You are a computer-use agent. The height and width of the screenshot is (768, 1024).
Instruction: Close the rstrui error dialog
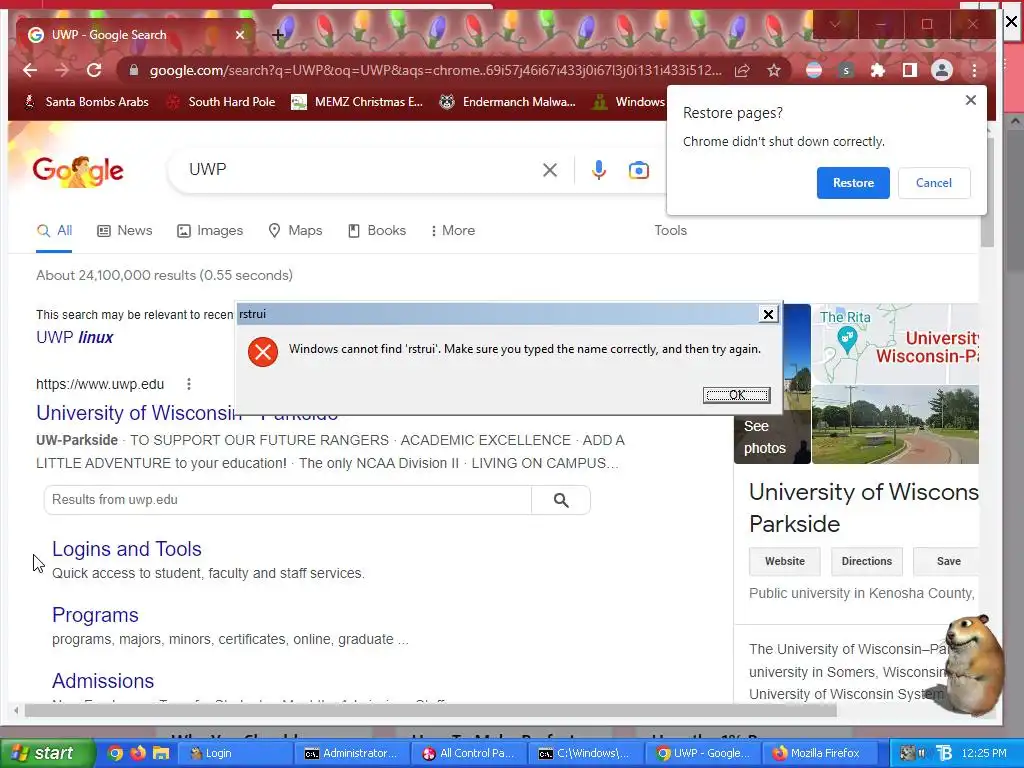pos(768,314)
